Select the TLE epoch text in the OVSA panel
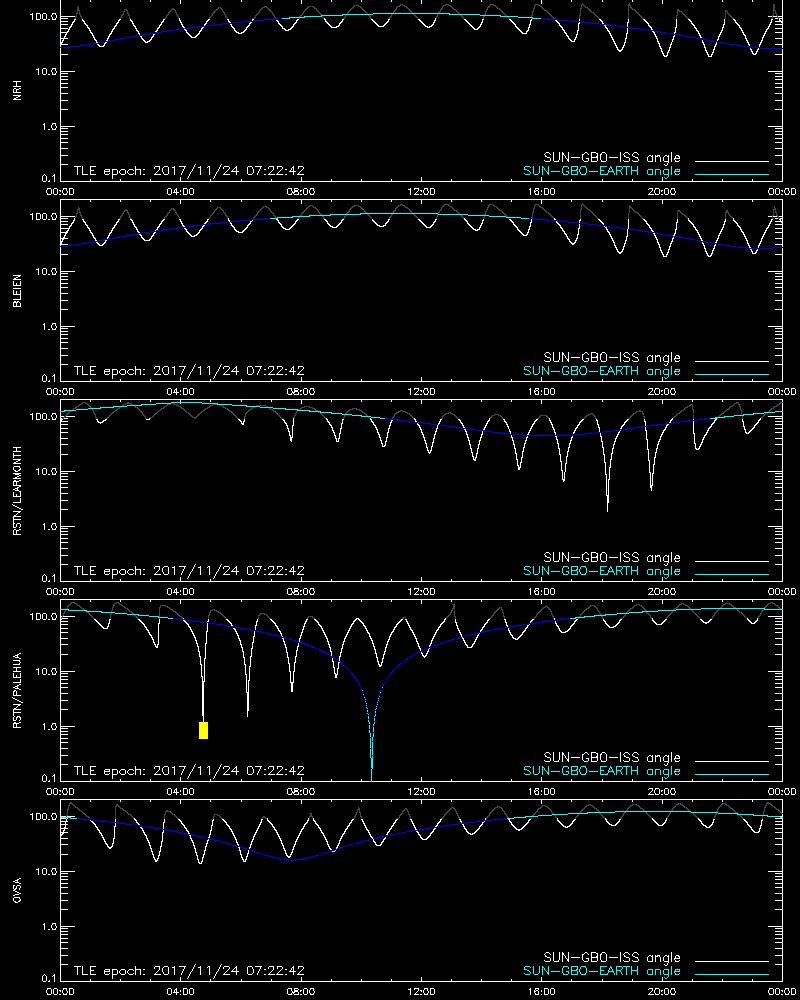This screenshot has width=800, height=1000. coord(189,971)
